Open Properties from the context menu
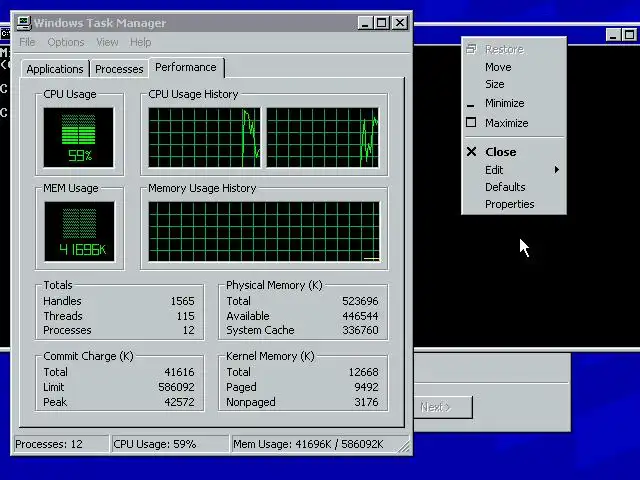Viewport: 640px width, 480px height. click(x=514, y=204)
